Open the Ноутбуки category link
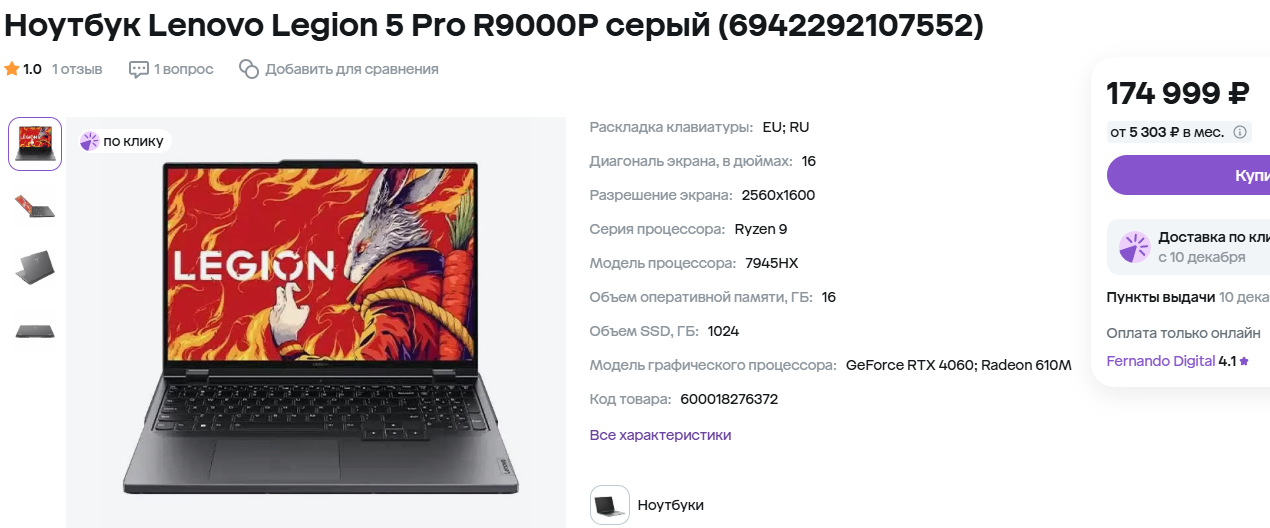 pos(671,505)
